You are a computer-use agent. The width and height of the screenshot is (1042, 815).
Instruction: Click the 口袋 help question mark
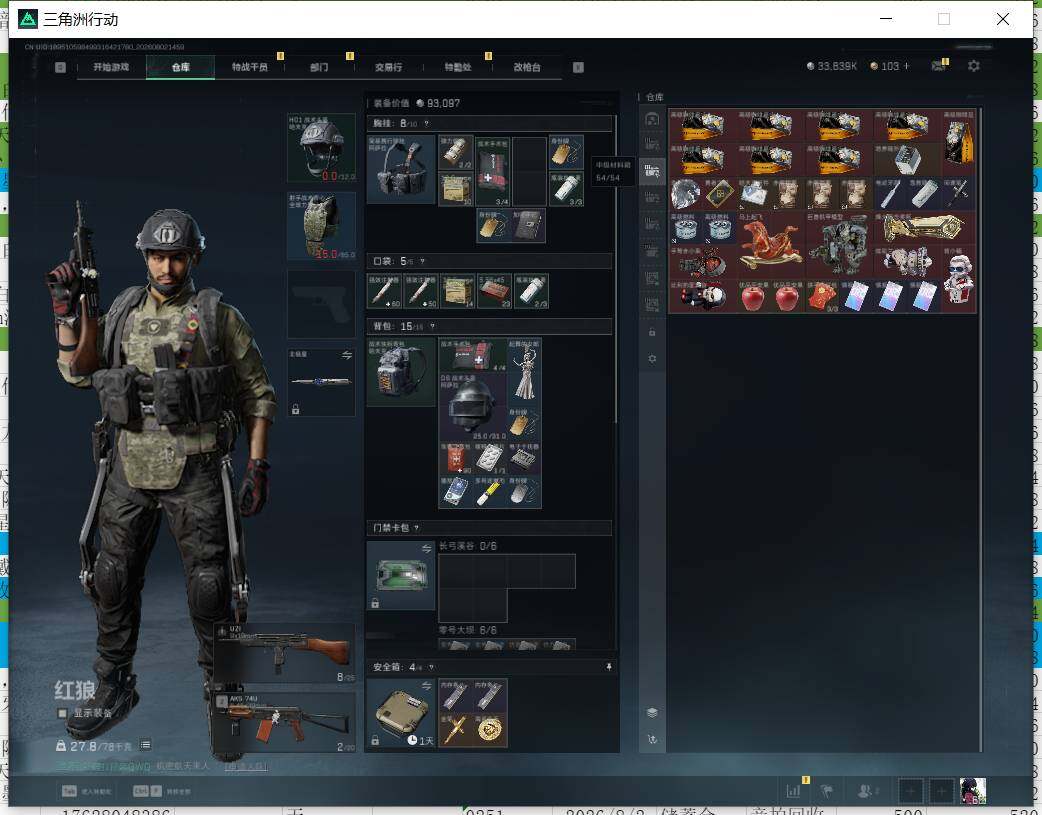(x=422, y=261)
